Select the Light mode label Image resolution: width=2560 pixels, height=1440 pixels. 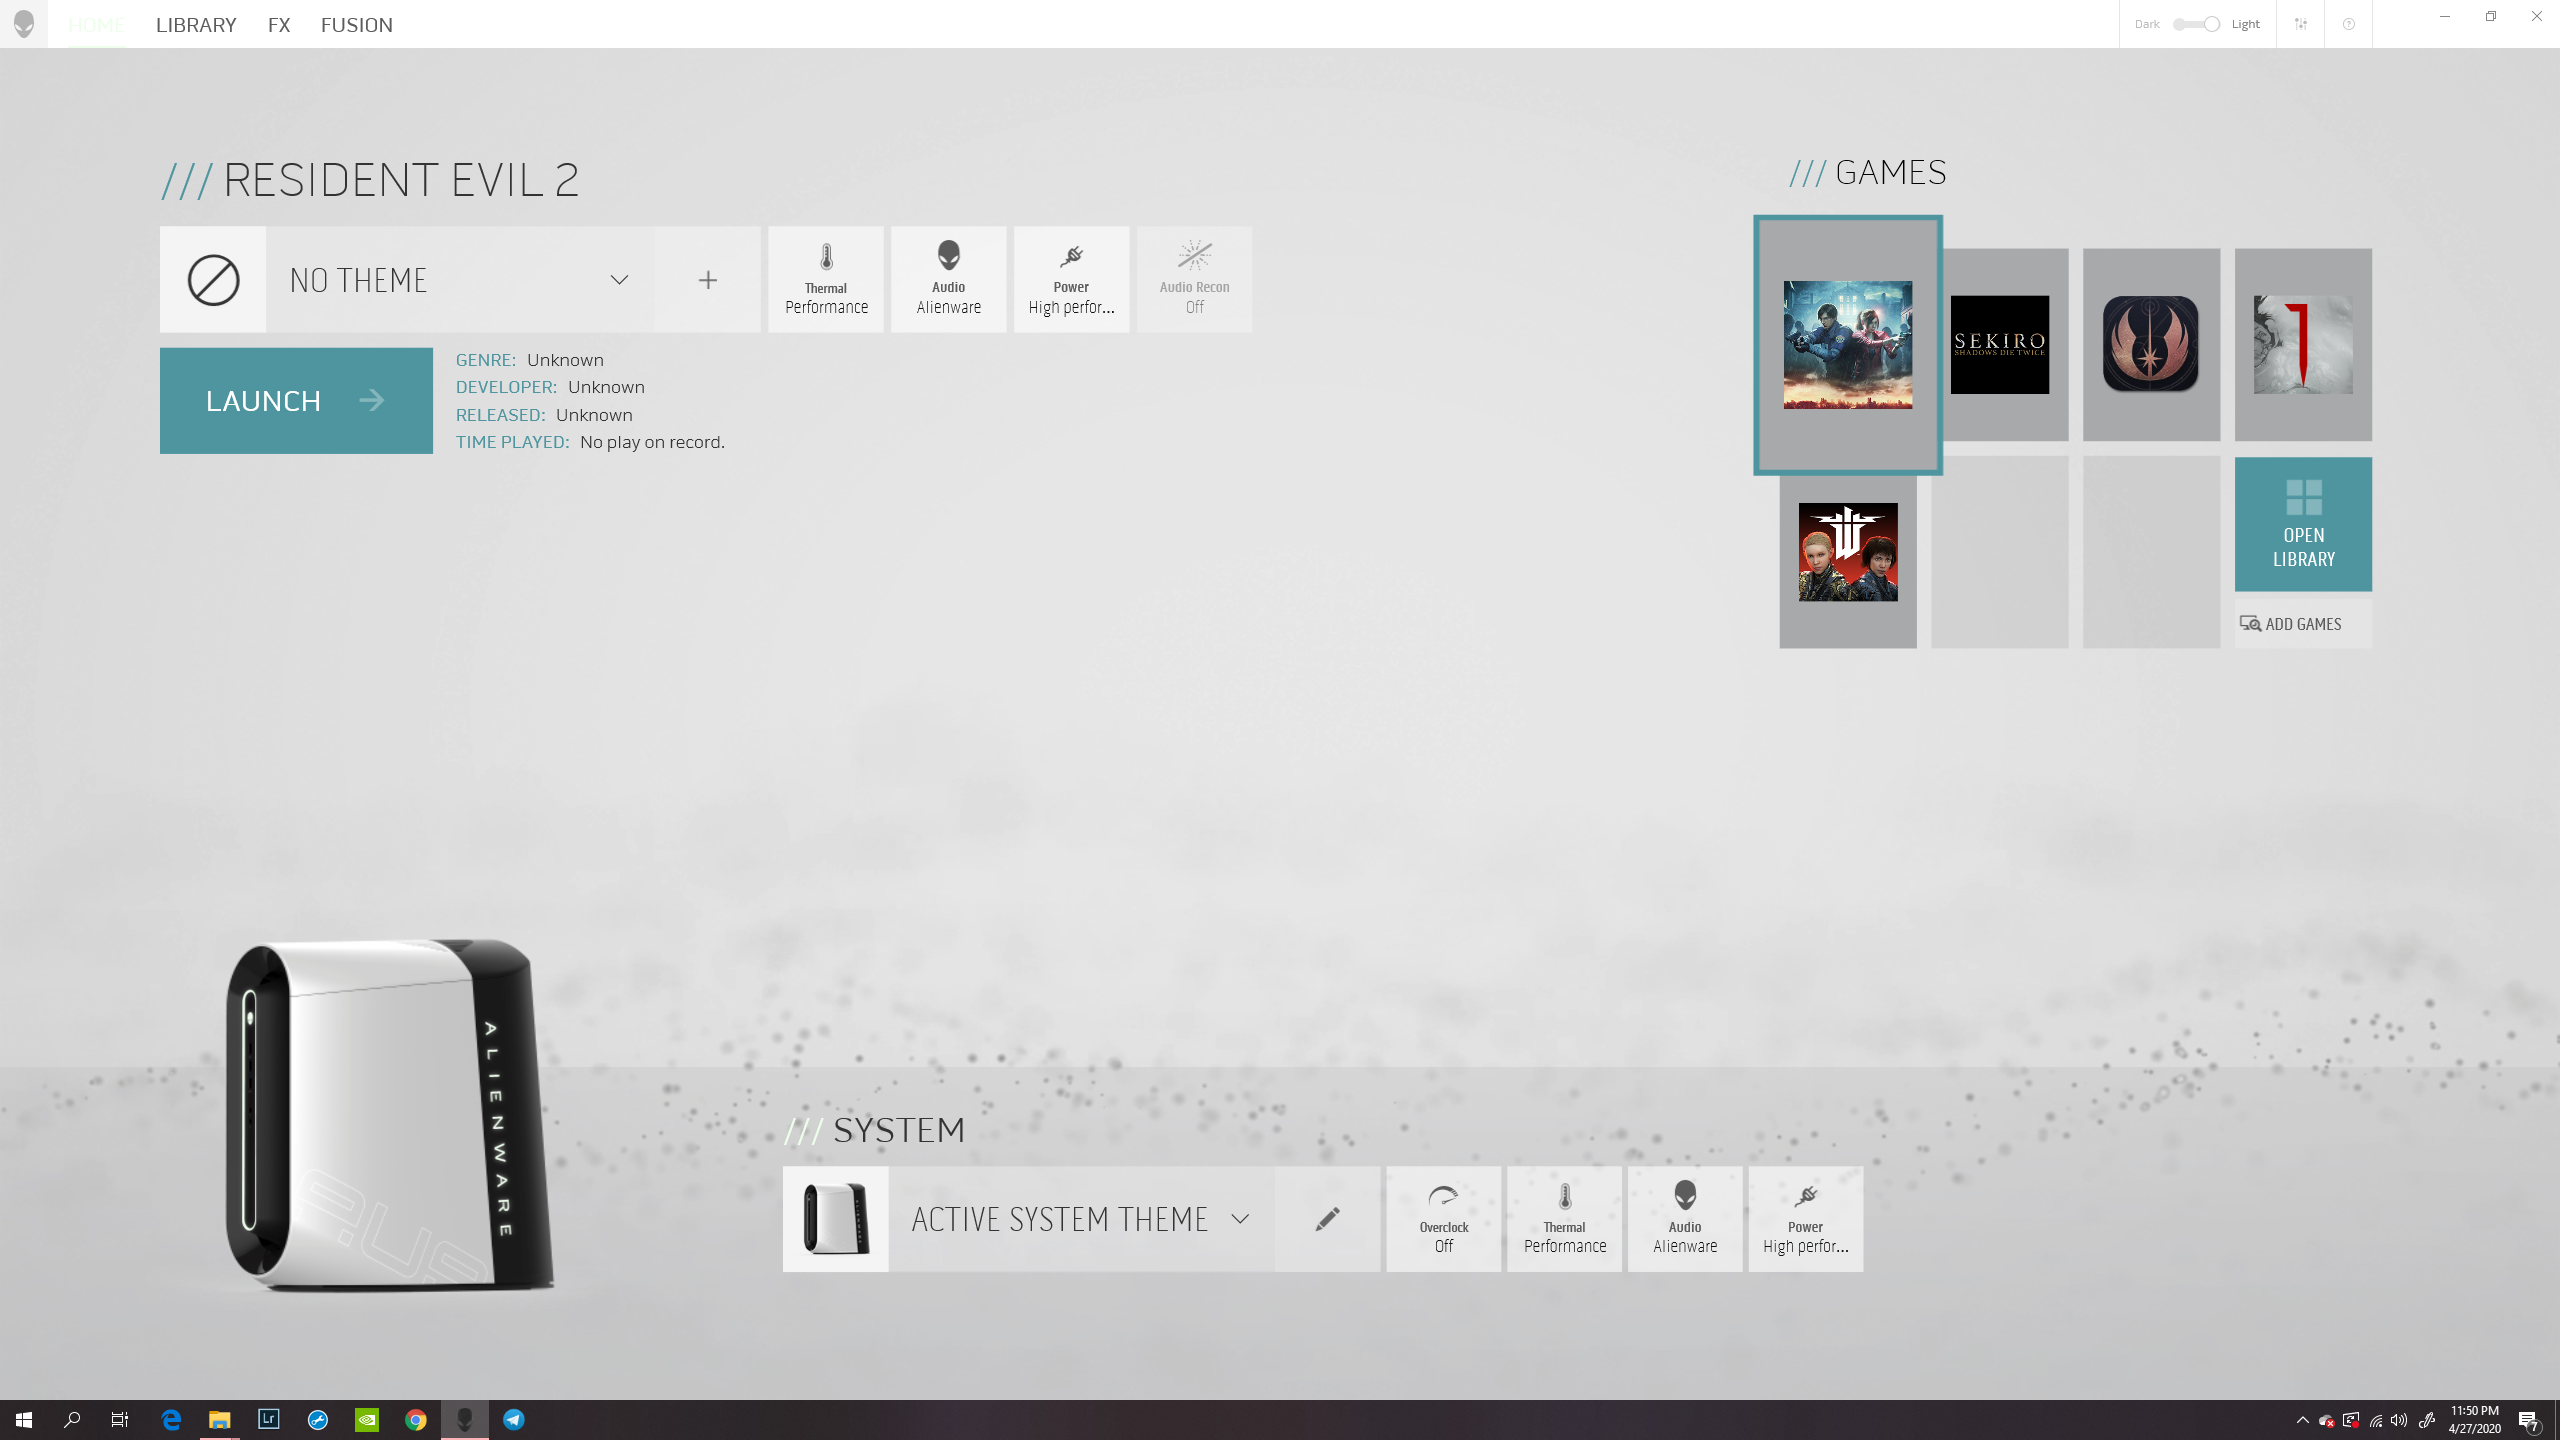[x=2245, y=24]
